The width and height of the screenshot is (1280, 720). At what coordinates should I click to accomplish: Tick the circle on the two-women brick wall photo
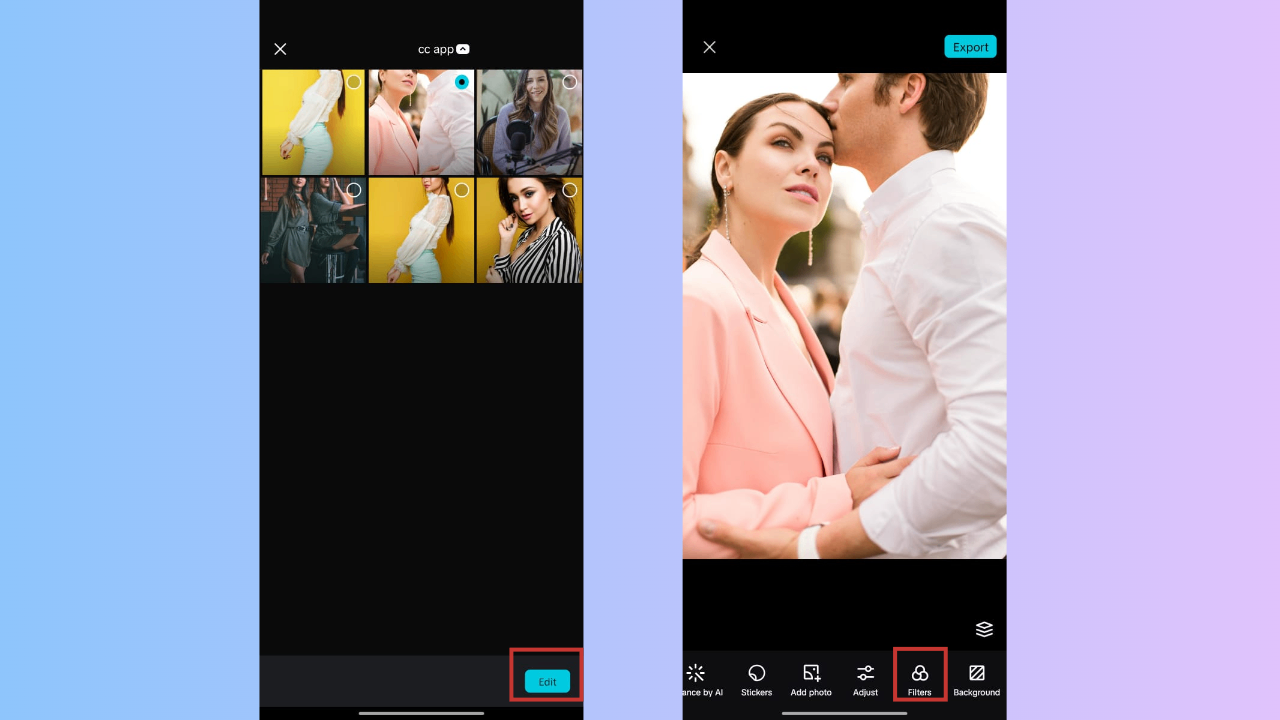353,189
